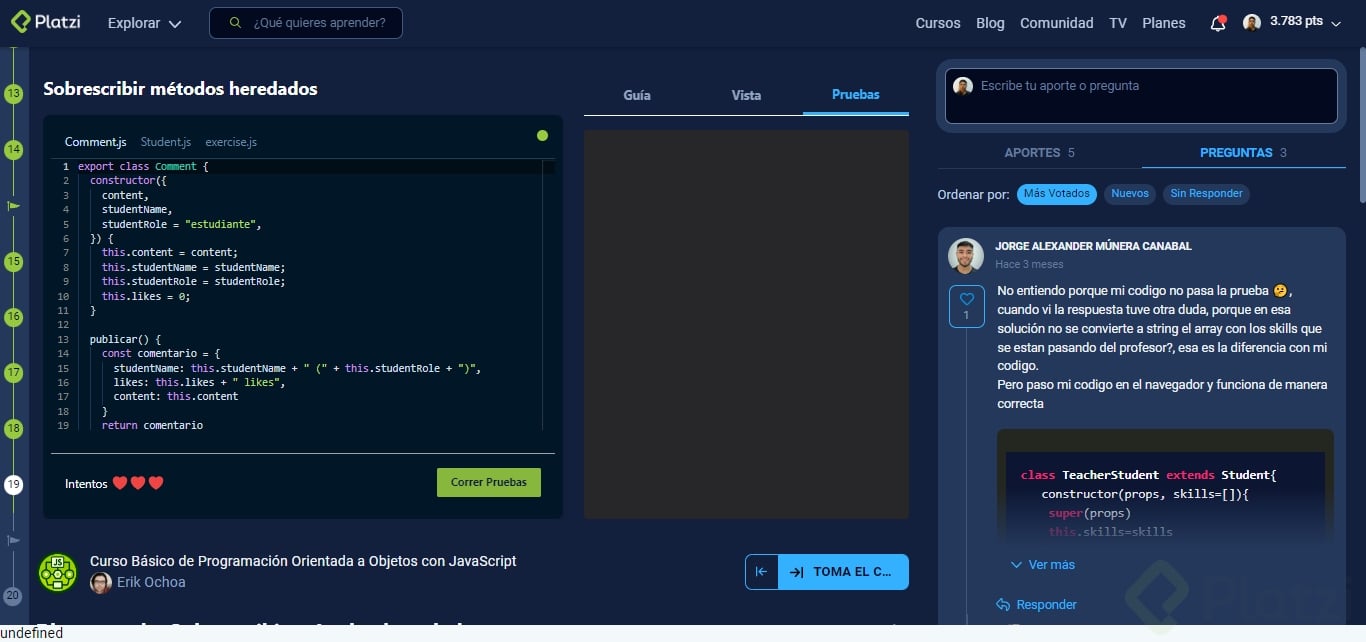Upvote Jorge's question with the heart icon

[966, 297]
